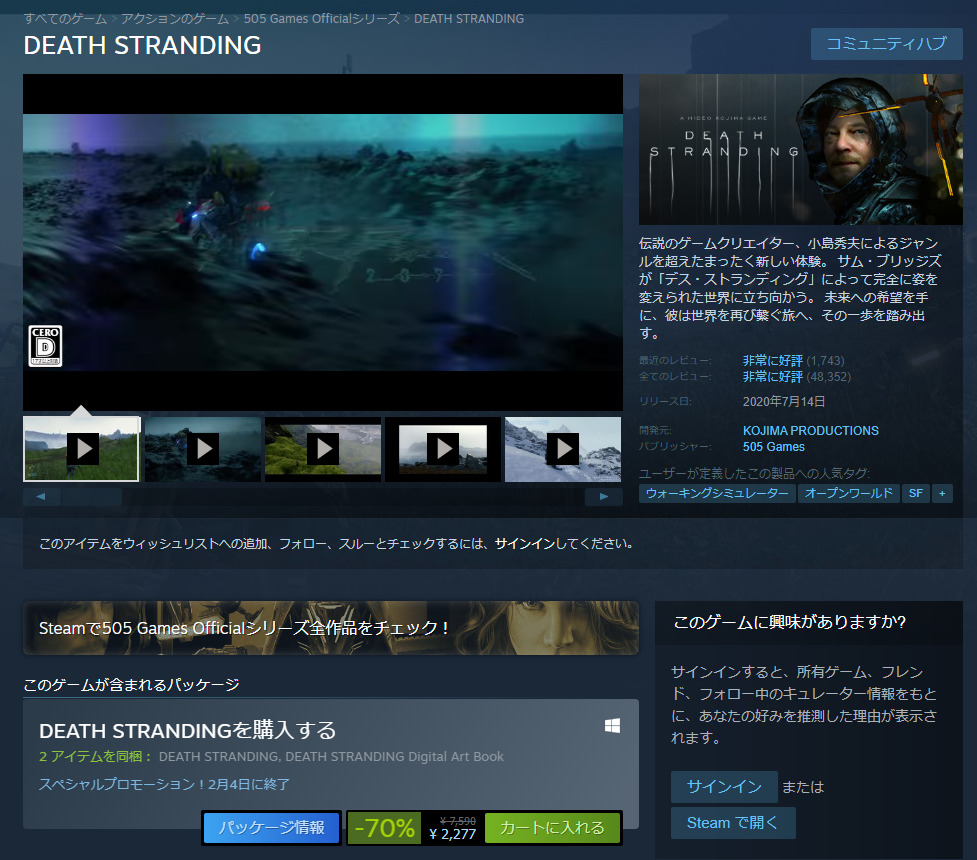The image size is (977, 860).
Task: Play the third trailer thumbnail with mossy hills
Action: 323,449
